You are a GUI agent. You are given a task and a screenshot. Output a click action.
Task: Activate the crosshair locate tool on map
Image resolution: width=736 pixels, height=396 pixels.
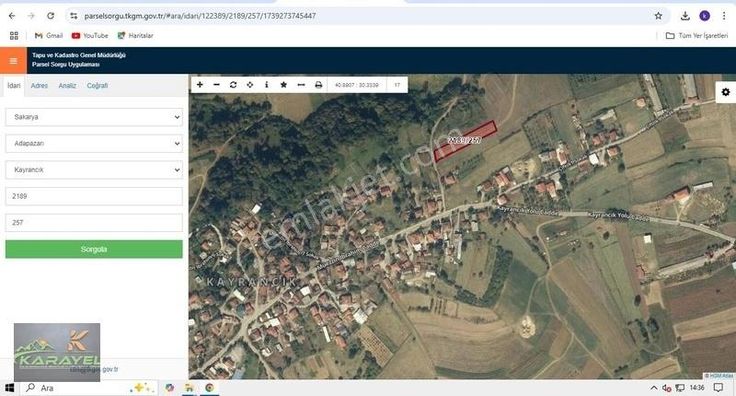250,85
